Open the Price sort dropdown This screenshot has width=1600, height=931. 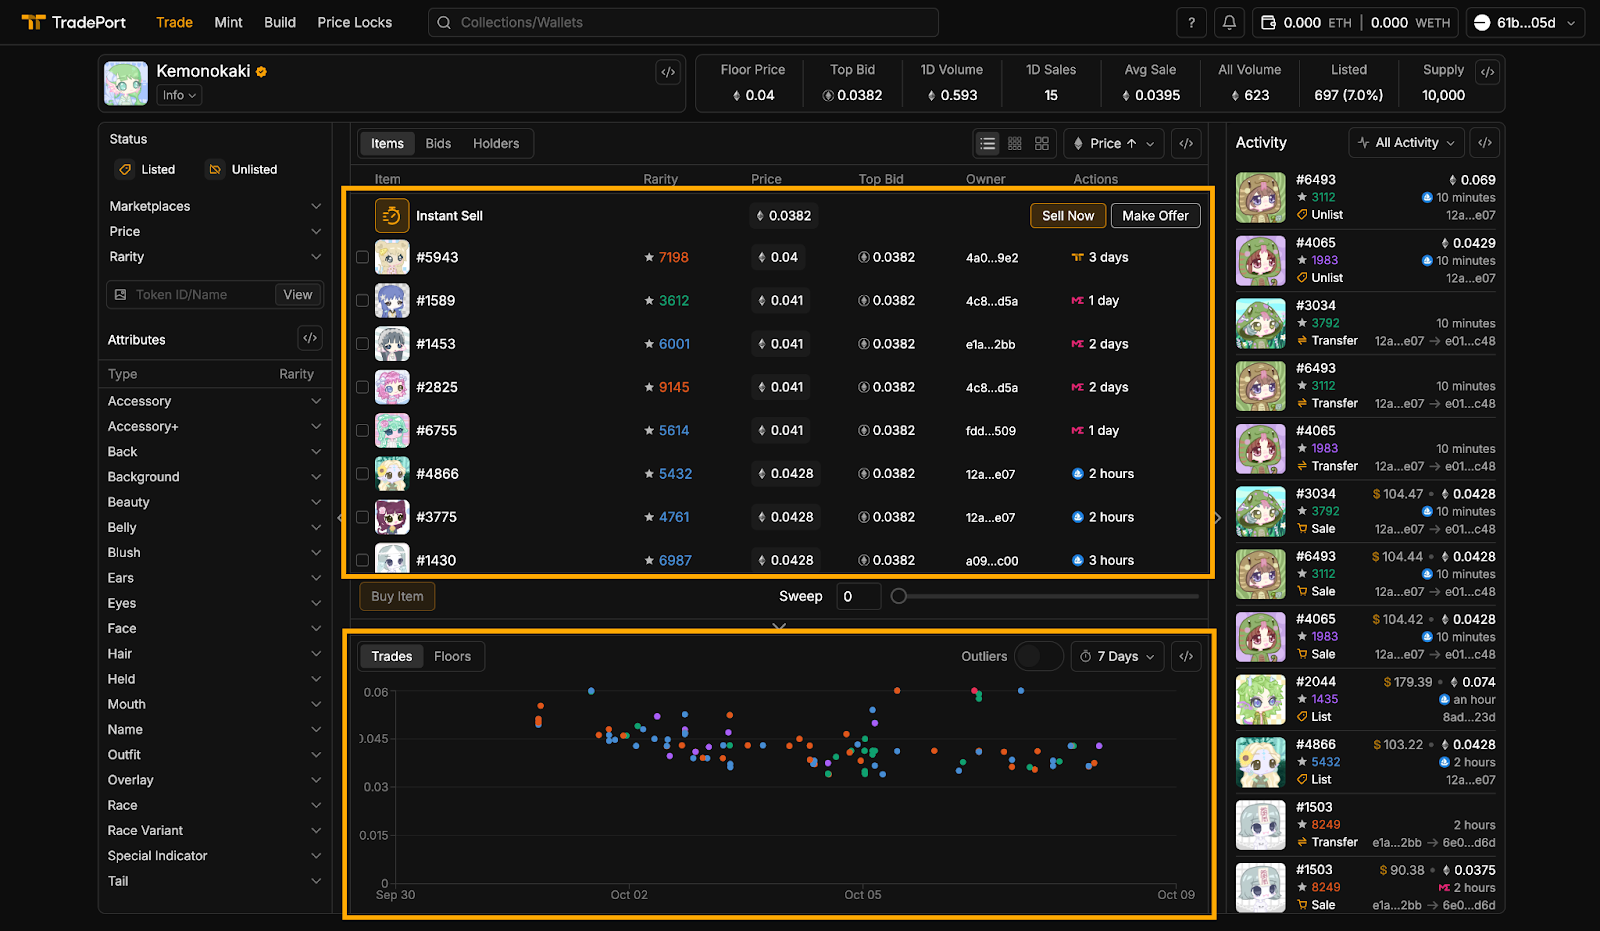1113,143
